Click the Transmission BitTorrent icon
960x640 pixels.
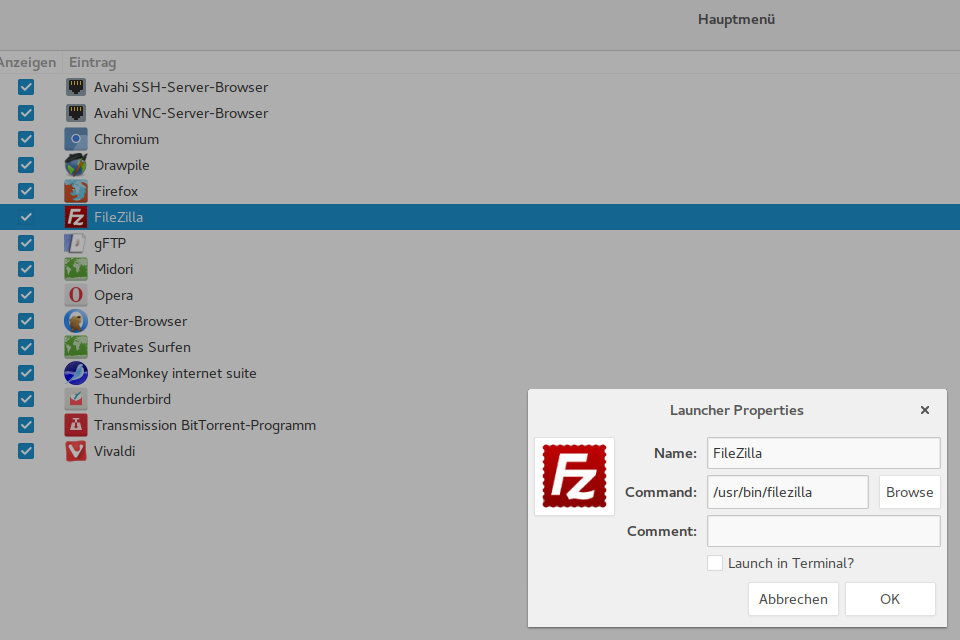coord(76,425)
